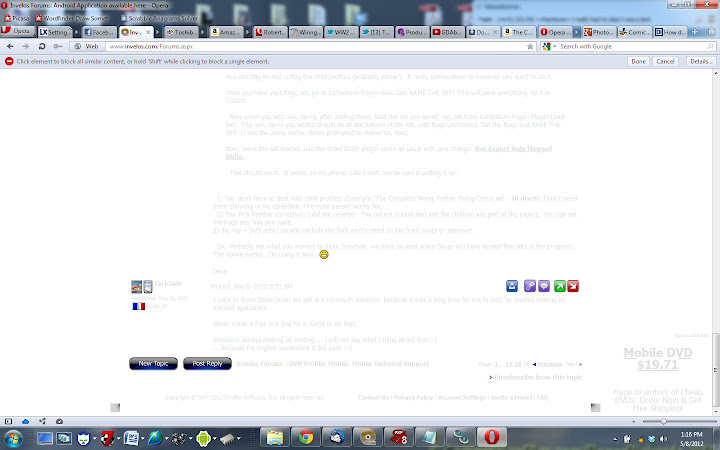Click the yellow grin smiley in Dave's post
The width and height of the screenshot is (720, 450).
pos(324,254)
